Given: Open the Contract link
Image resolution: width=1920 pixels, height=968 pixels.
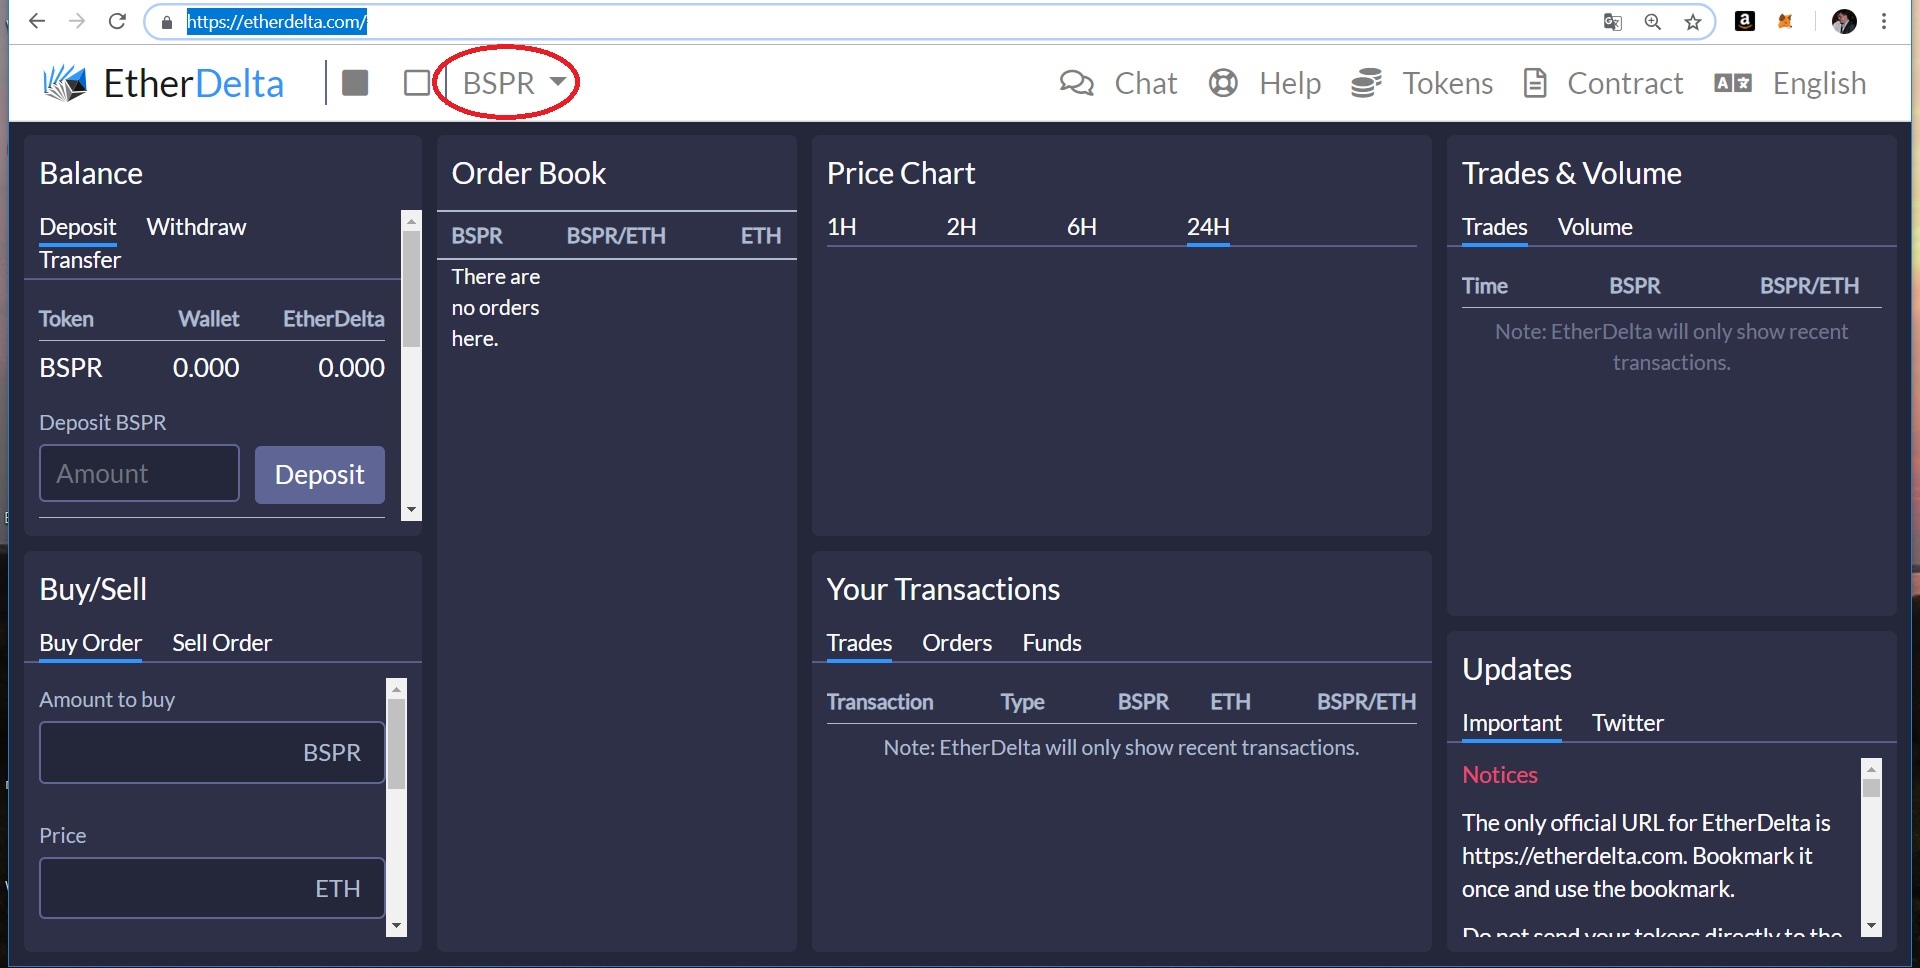Looking at the screenshot, I should [x=1625, y=83].
